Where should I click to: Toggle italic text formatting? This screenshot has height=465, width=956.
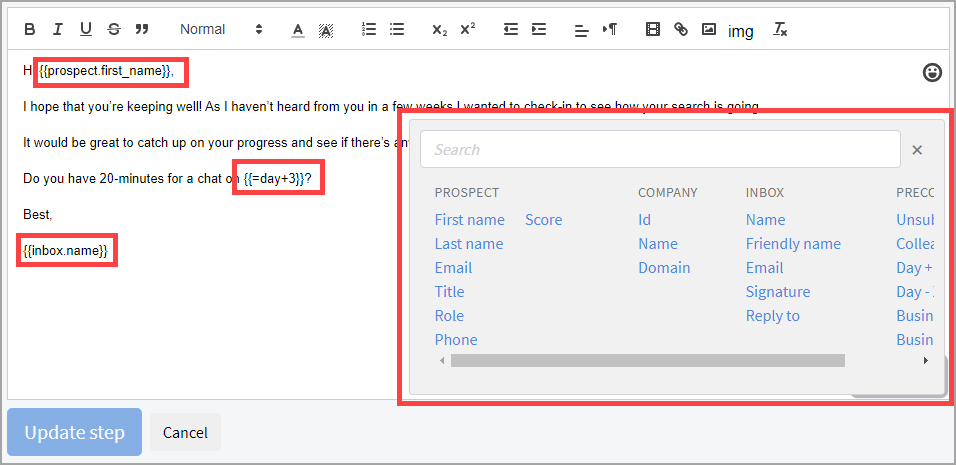pyautogui.click(x=57, y=29)
